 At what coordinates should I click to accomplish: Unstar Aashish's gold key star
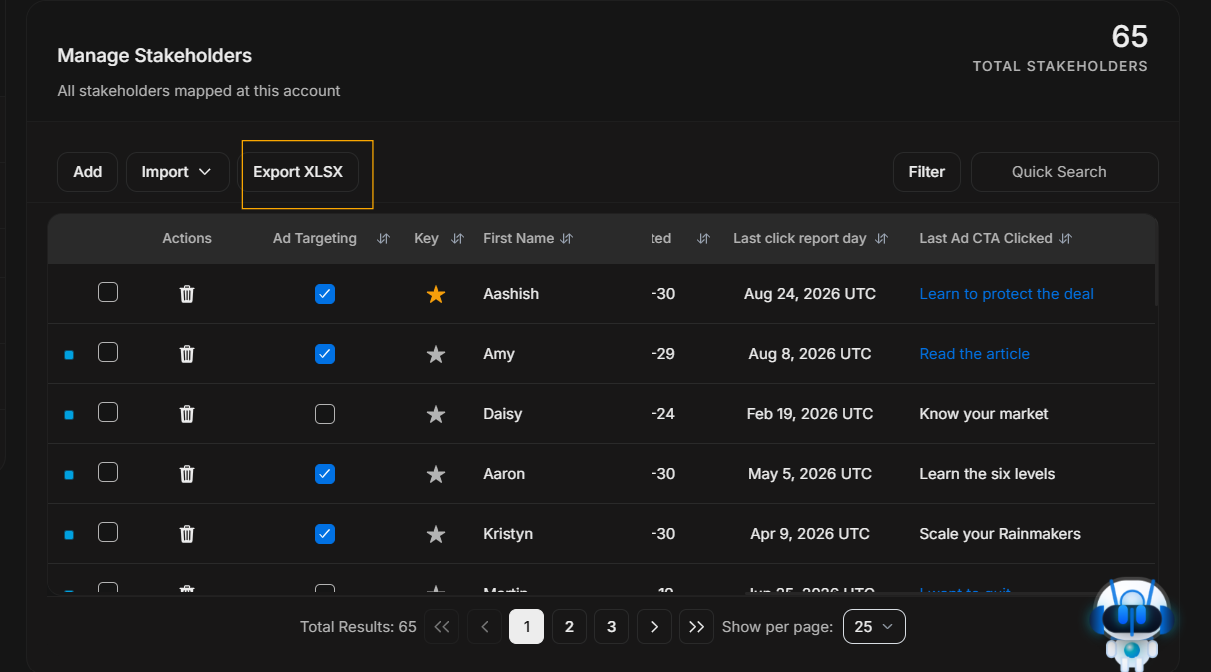click(435, 294)
